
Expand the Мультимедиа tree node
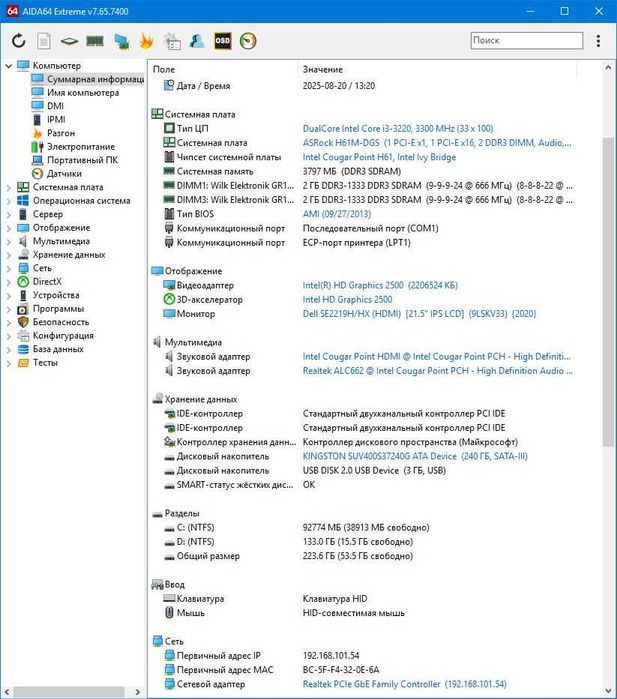click(x=8, y=242)
